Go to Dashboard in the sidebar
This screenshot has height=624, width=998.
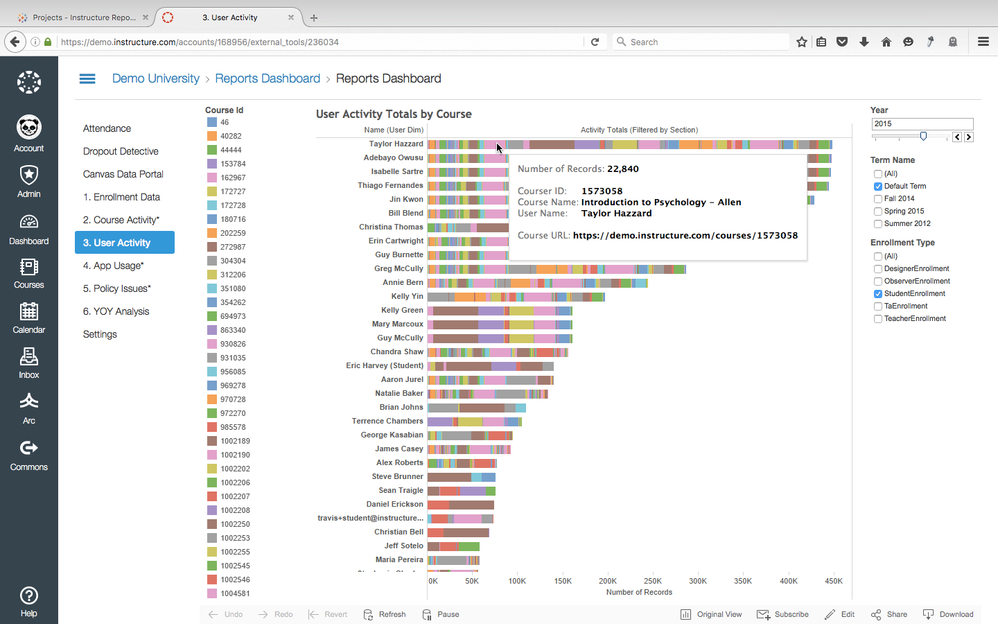pos(29,230)
